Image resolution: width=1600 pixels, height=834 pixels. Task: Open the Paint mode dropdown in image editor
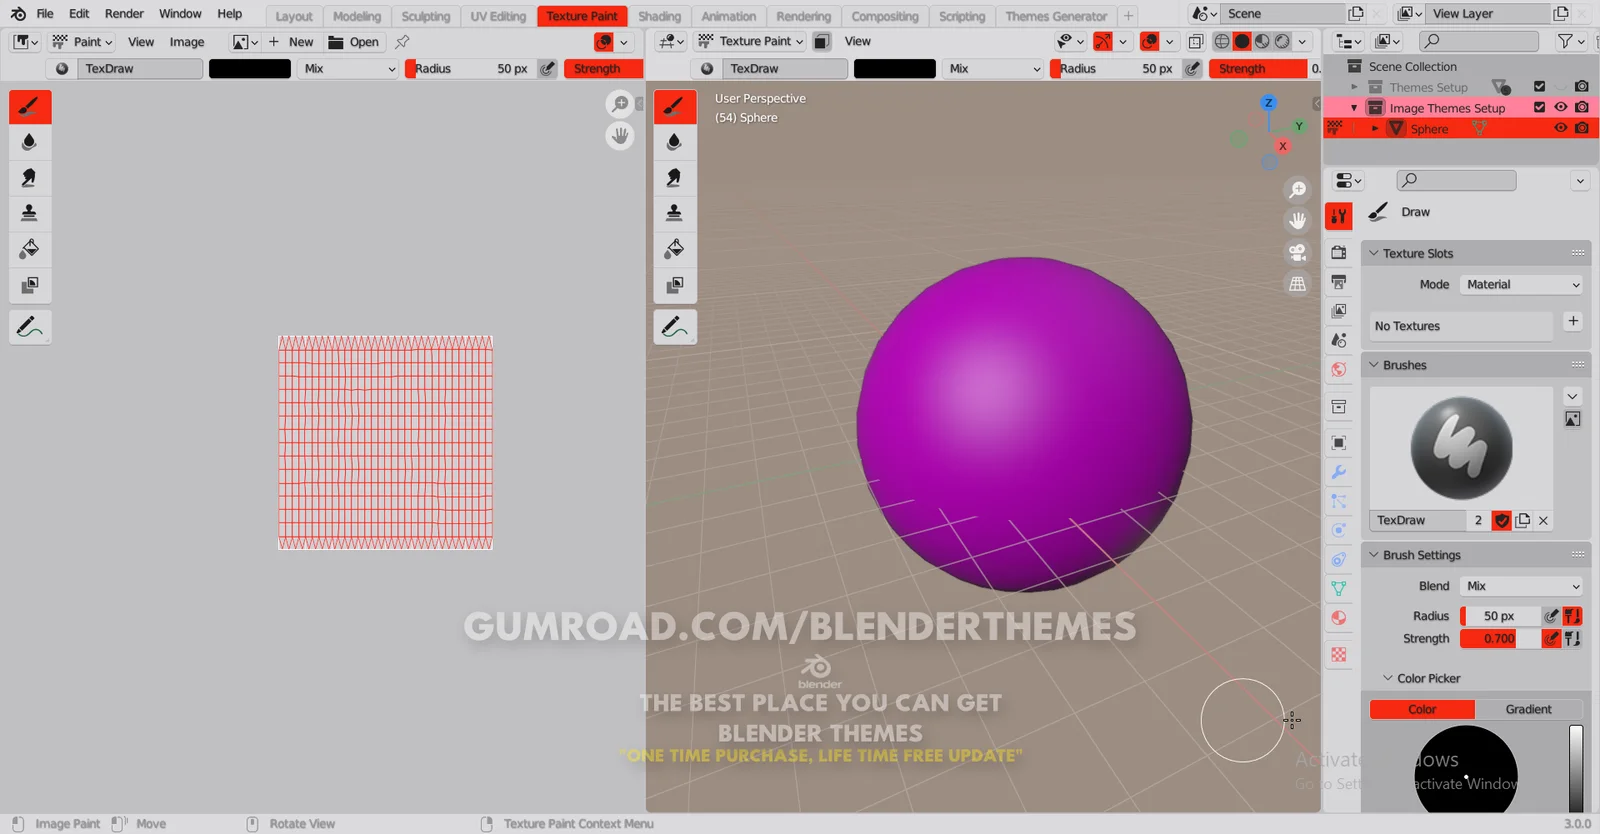click(83, 42)
